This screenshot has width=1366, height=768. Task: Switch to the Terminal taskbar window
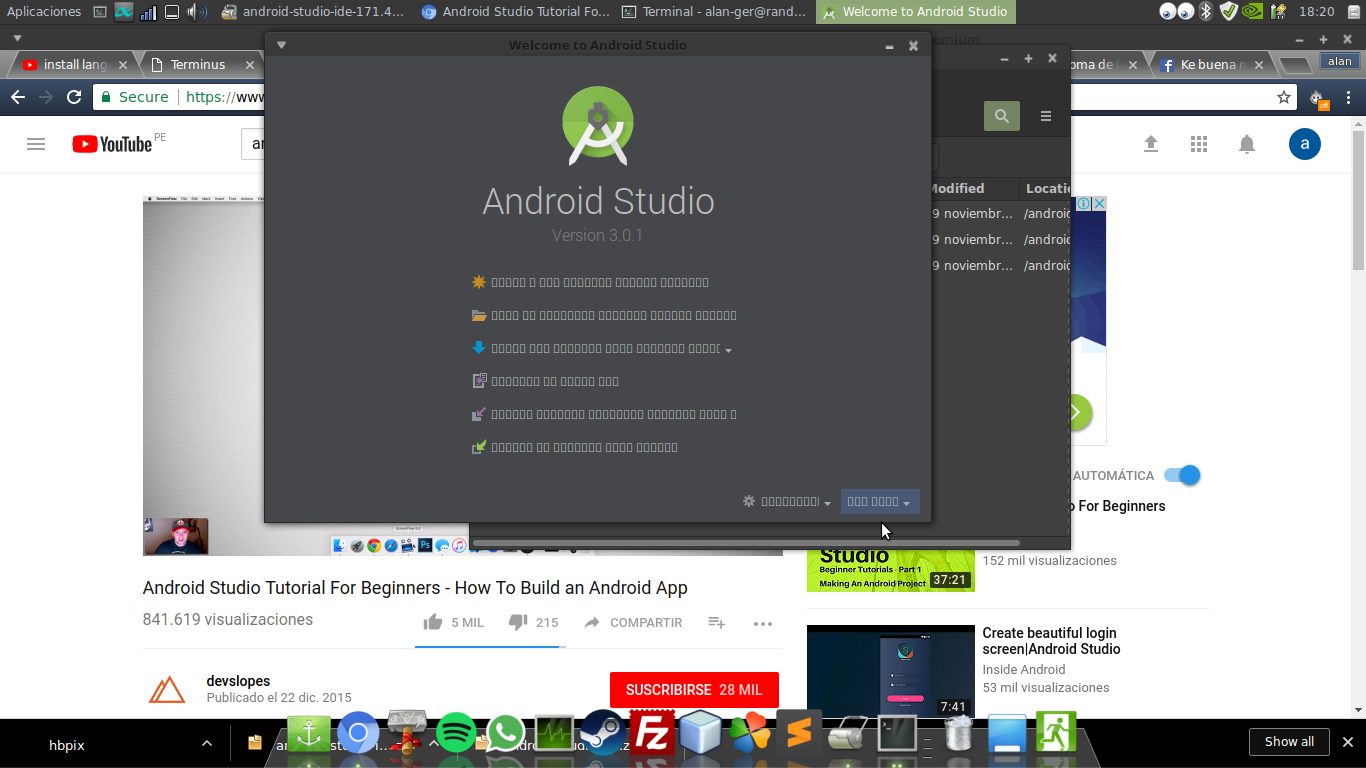pos(712,12)
